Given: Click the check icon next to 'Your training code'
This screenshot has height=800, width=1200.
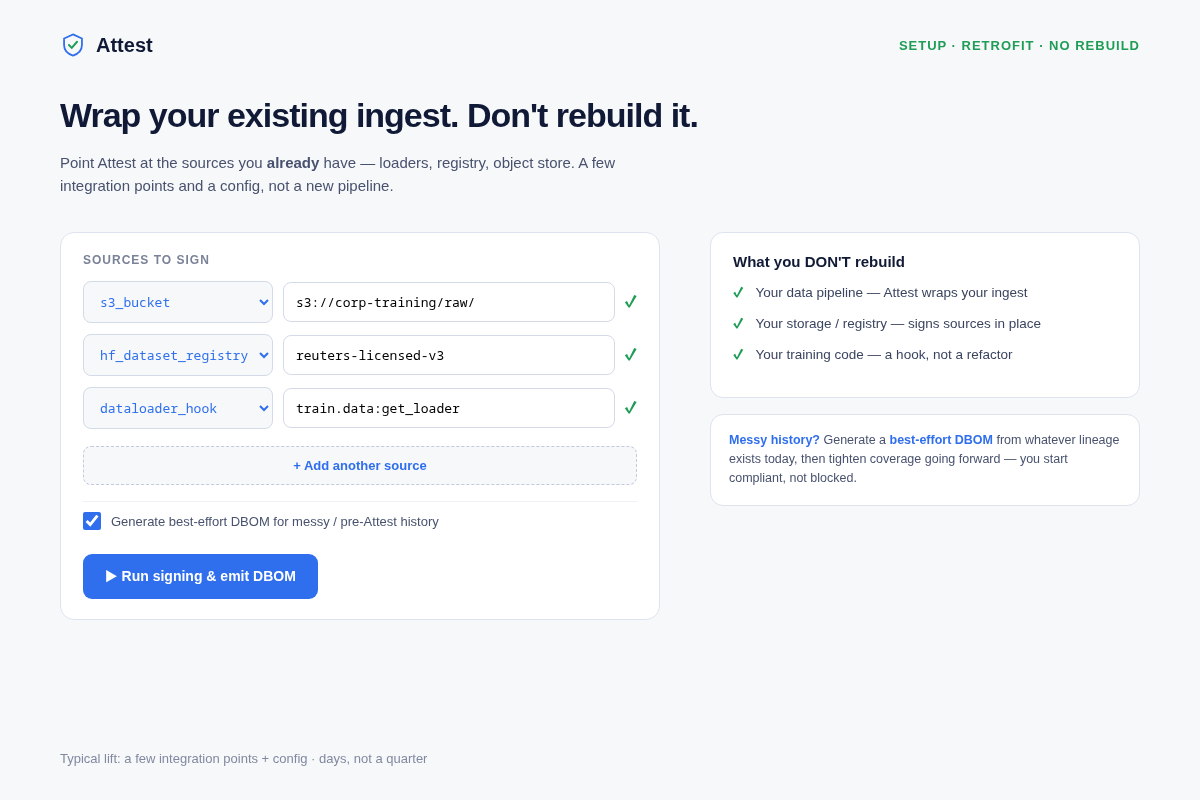Looking at the screenshot, I should pos(738,355).
